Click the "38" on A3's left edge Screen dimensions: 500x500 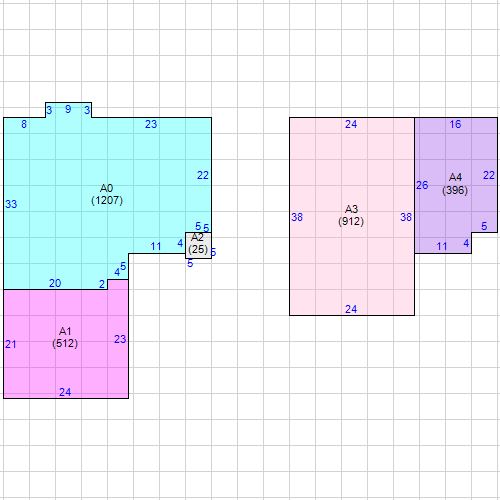[x=297, y=217]
